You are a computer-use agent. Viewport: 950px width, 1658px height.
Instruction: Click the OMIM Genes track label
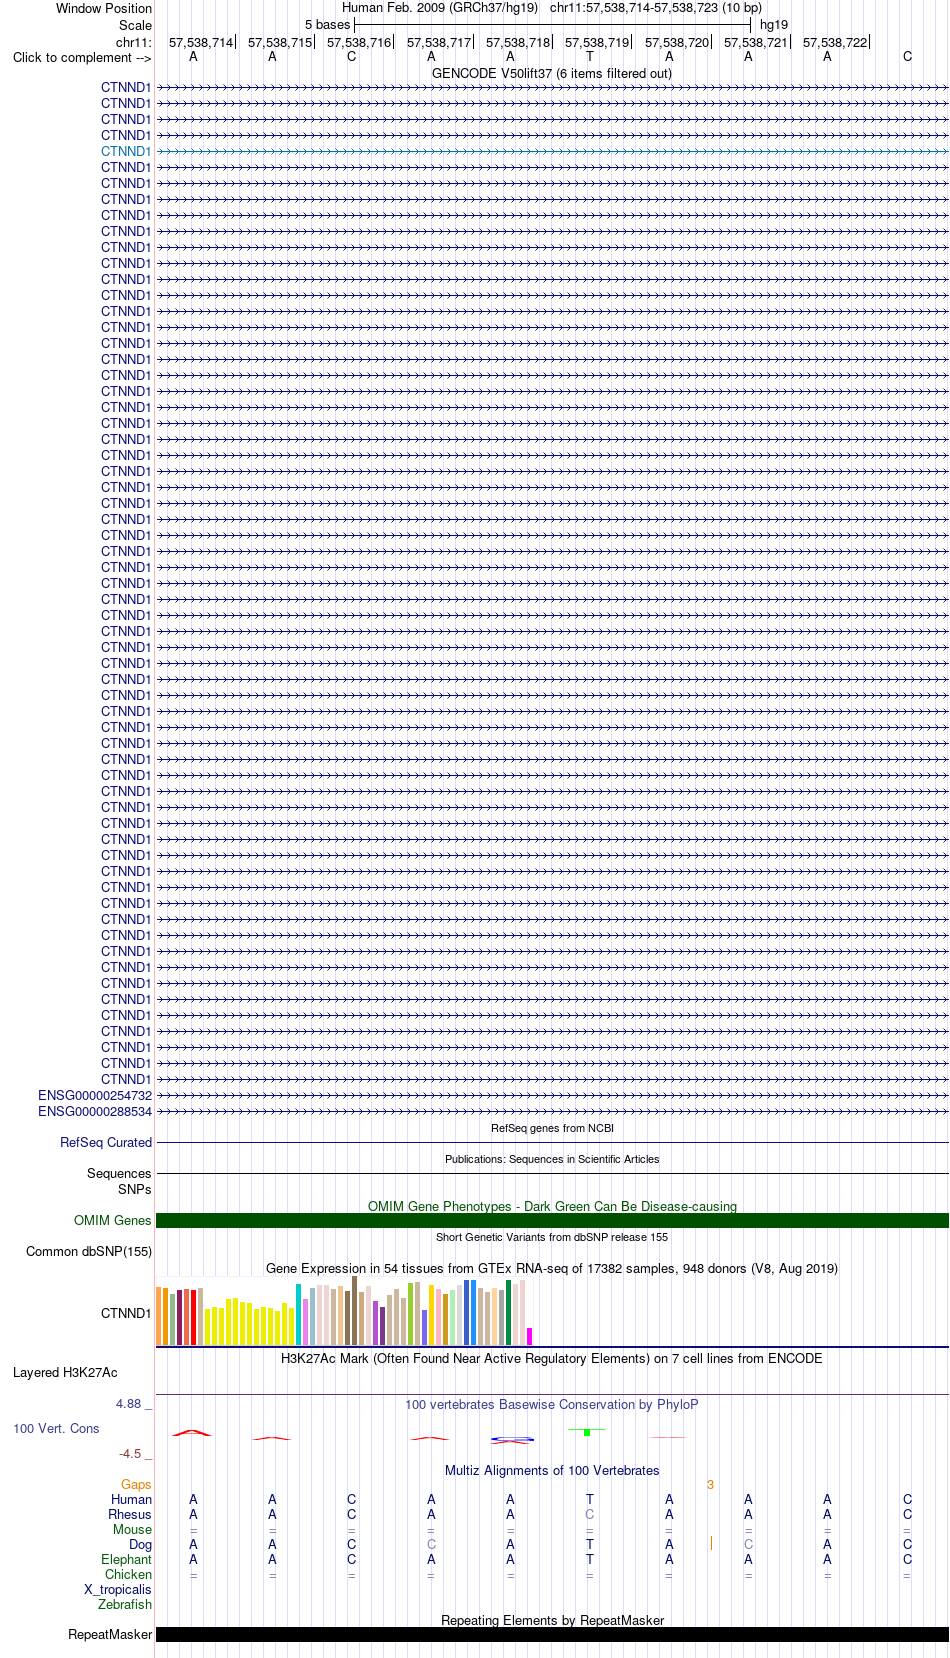coord(113,1220)
